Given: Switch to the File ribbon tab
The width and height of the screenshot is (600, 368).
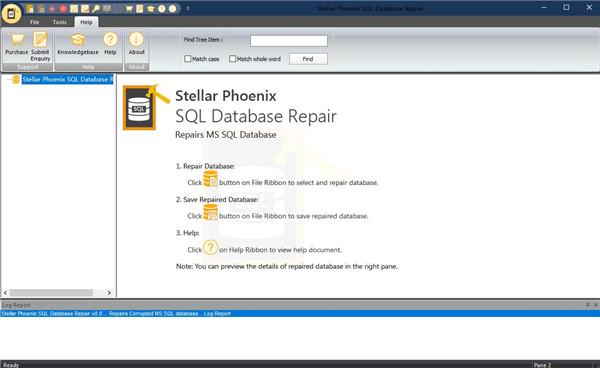Looking at the screenshot, I should [34, 22].
